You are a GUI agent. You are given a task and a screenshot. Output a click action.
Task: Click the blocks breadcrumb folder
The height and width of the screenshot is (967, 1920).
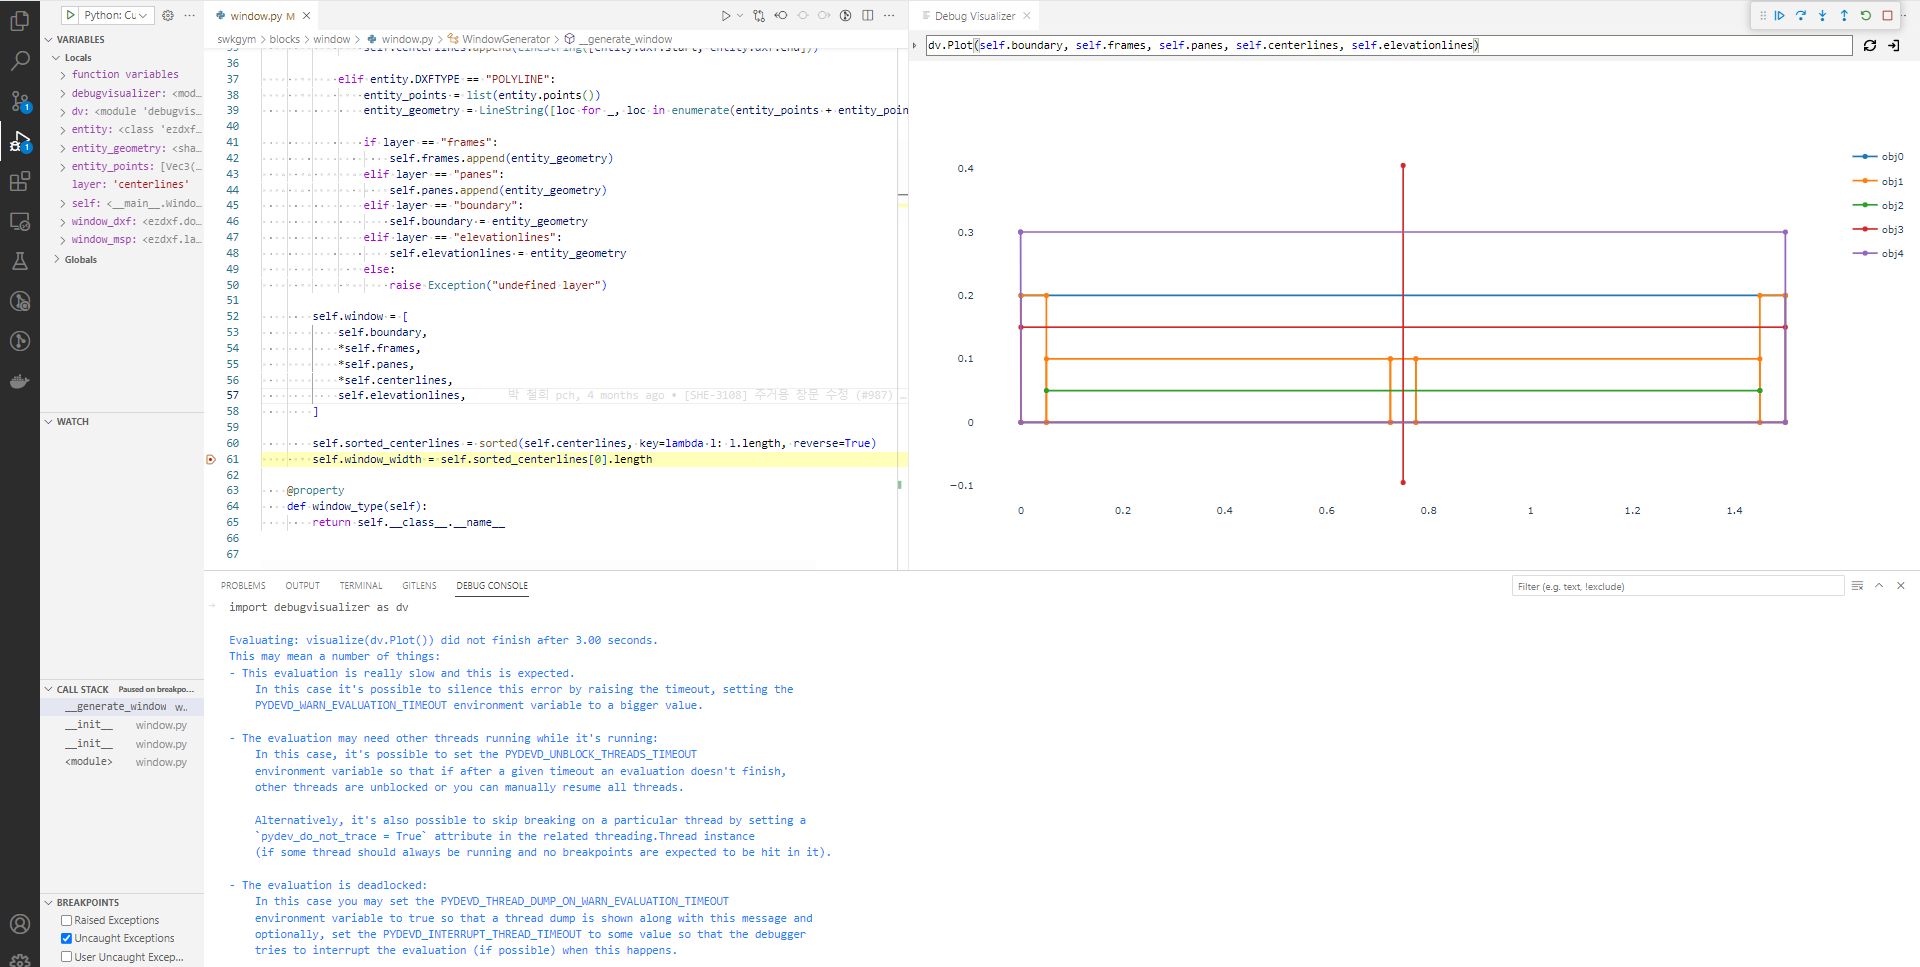(x=285, y=40)
